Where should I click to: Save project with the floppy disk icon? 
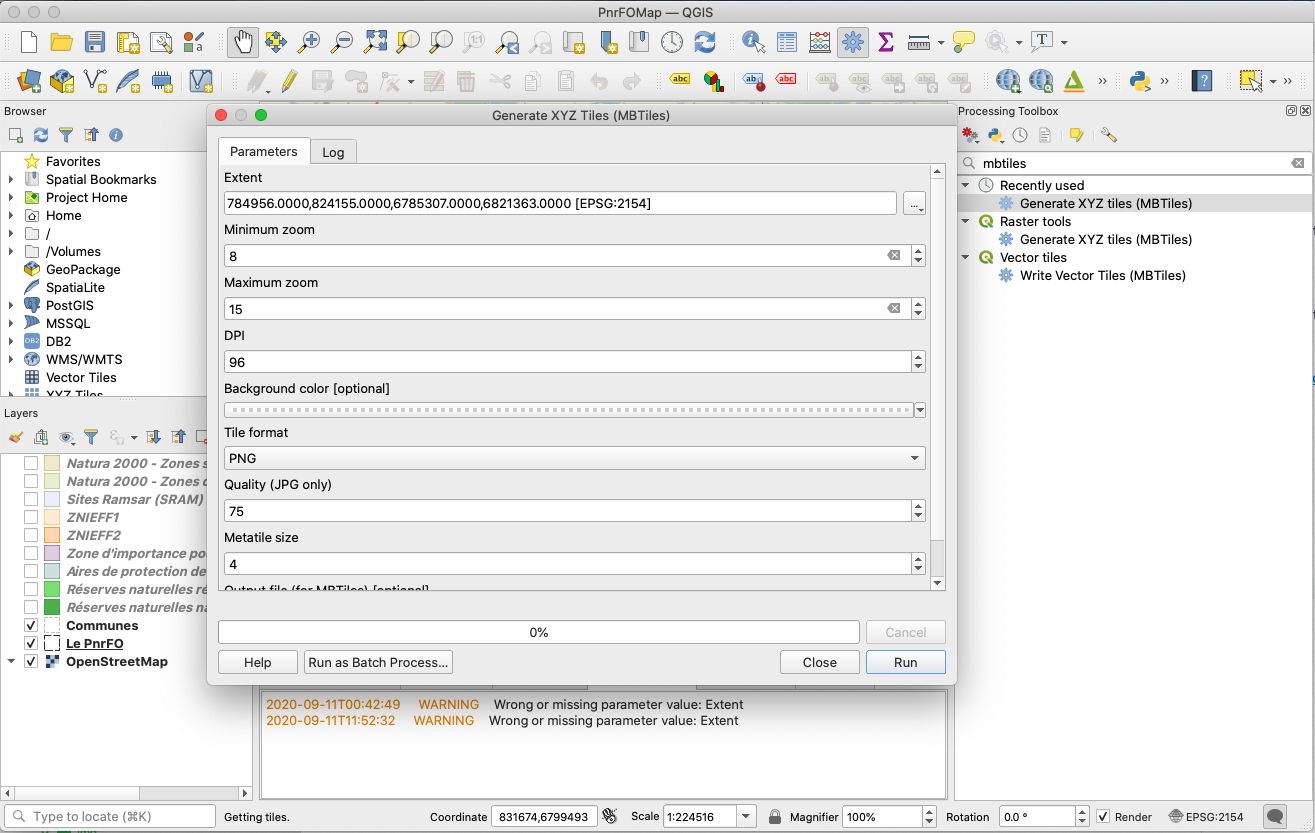[95, 42]
